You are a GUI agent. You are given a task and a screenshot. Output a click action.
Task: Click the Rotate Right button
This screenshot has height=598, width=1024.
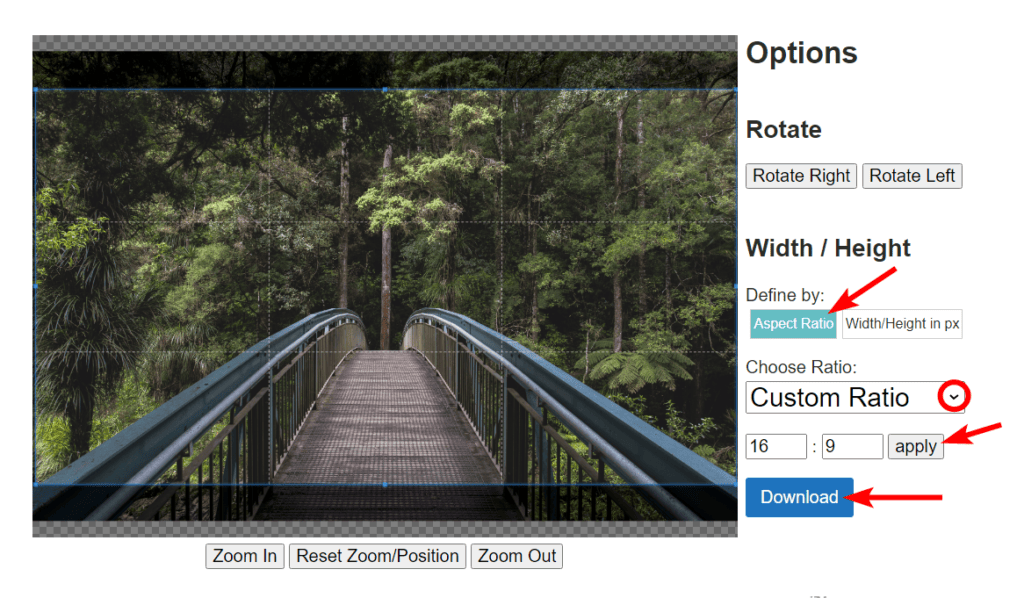coord(801,176)
